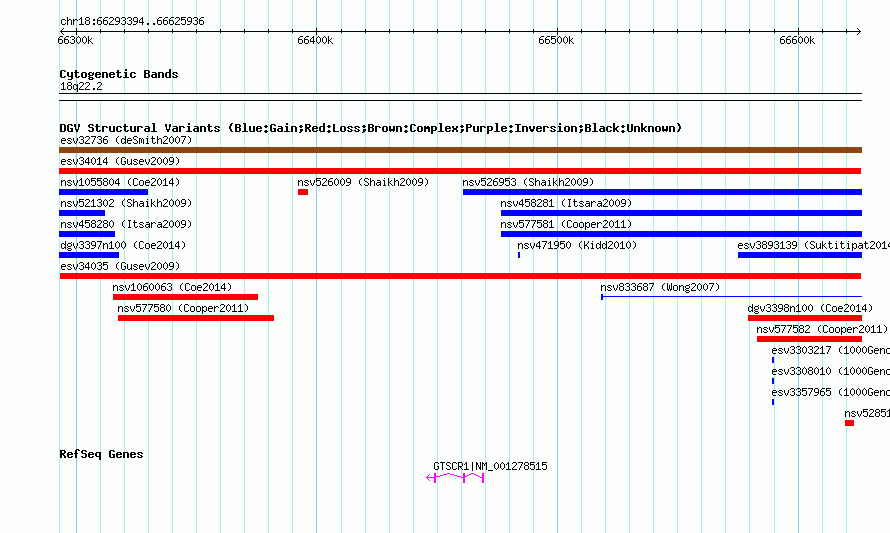This screenshot has height=533, width=890.
Task: Open the nsv577580 (Cooper2011) label
Action: (183, 308)
